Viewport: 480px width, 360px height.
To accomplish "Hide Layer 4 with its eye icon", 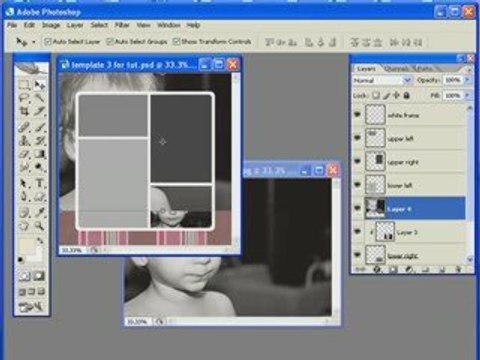I will 358,208.
